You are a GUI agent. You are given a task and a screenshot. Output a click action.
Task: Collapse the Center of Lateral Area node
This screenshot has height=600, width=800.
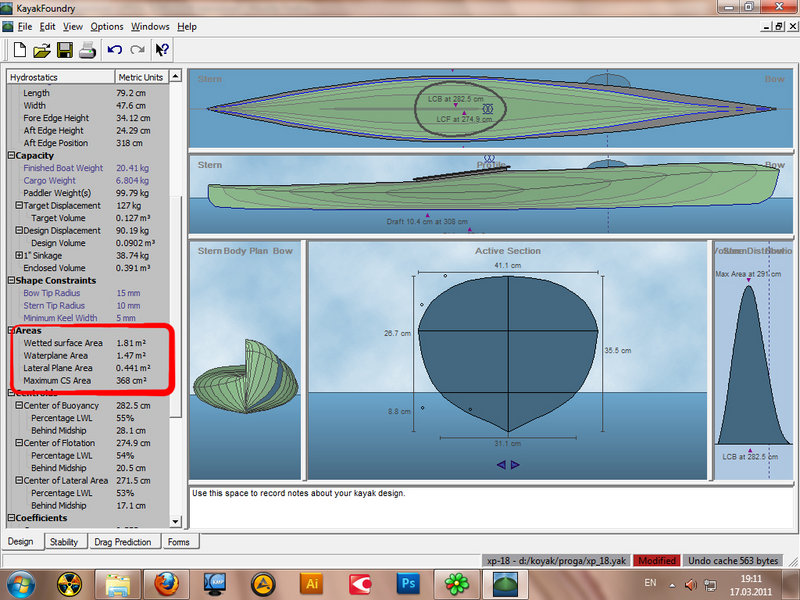point(19,480)
